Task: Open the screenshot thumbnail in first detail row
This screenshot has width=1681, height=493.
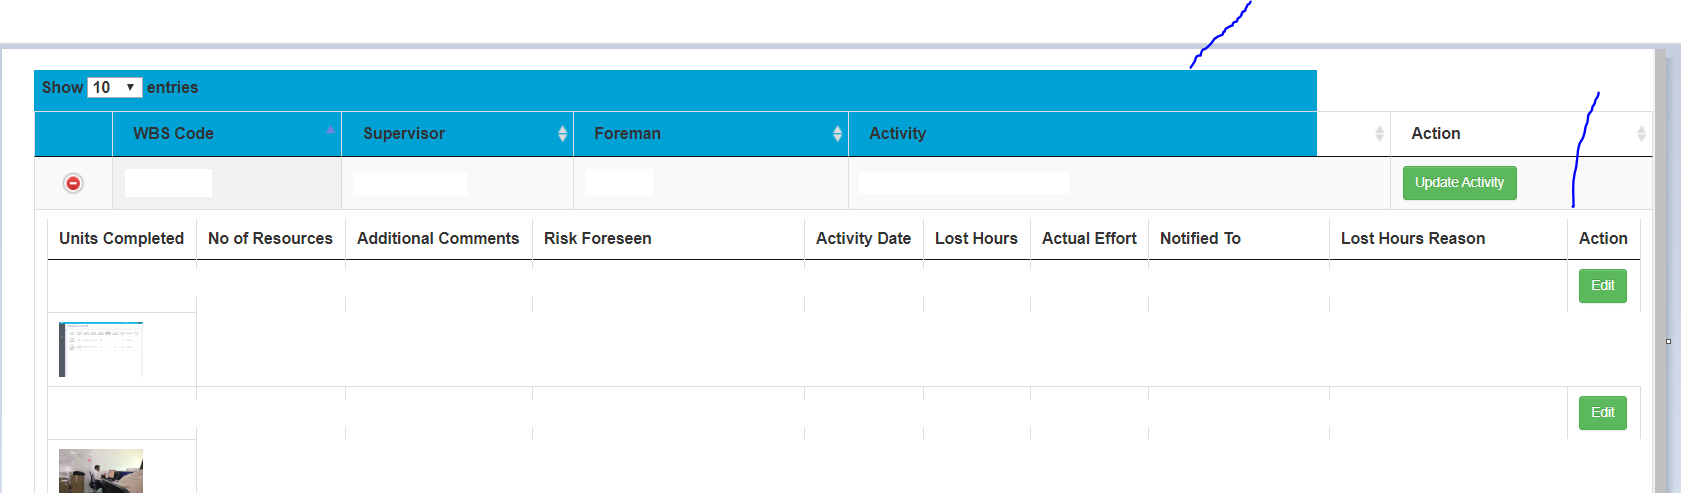Action: coord(101,349)
